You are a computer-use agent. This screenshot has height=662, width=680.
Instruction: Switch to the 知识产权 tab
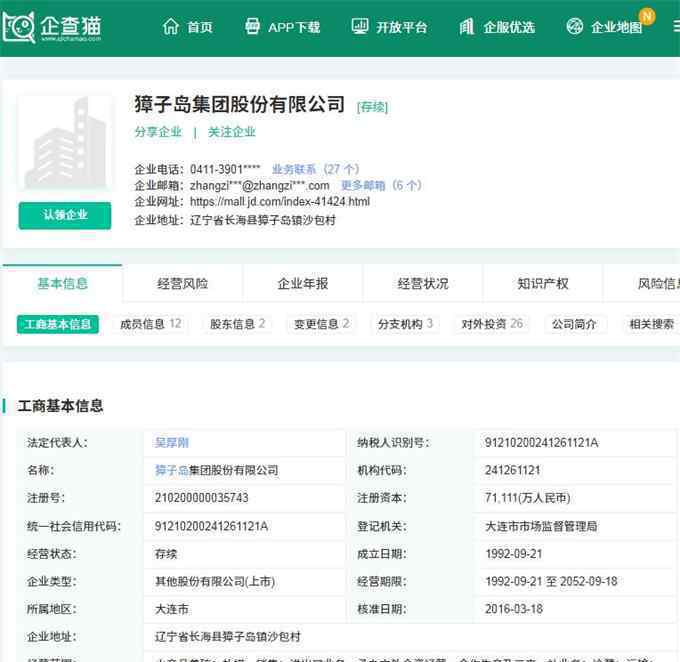(543, 283)
